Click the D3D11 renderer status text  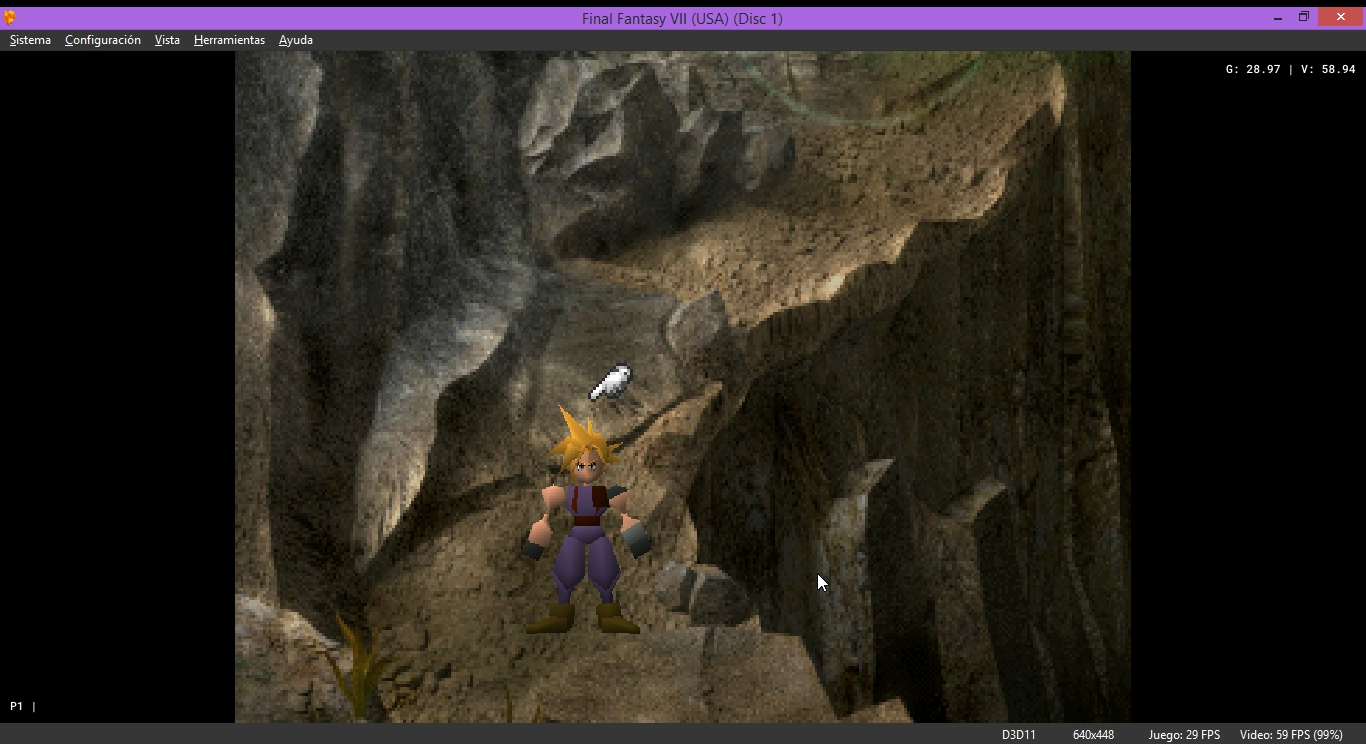(x=1019, y=735)
